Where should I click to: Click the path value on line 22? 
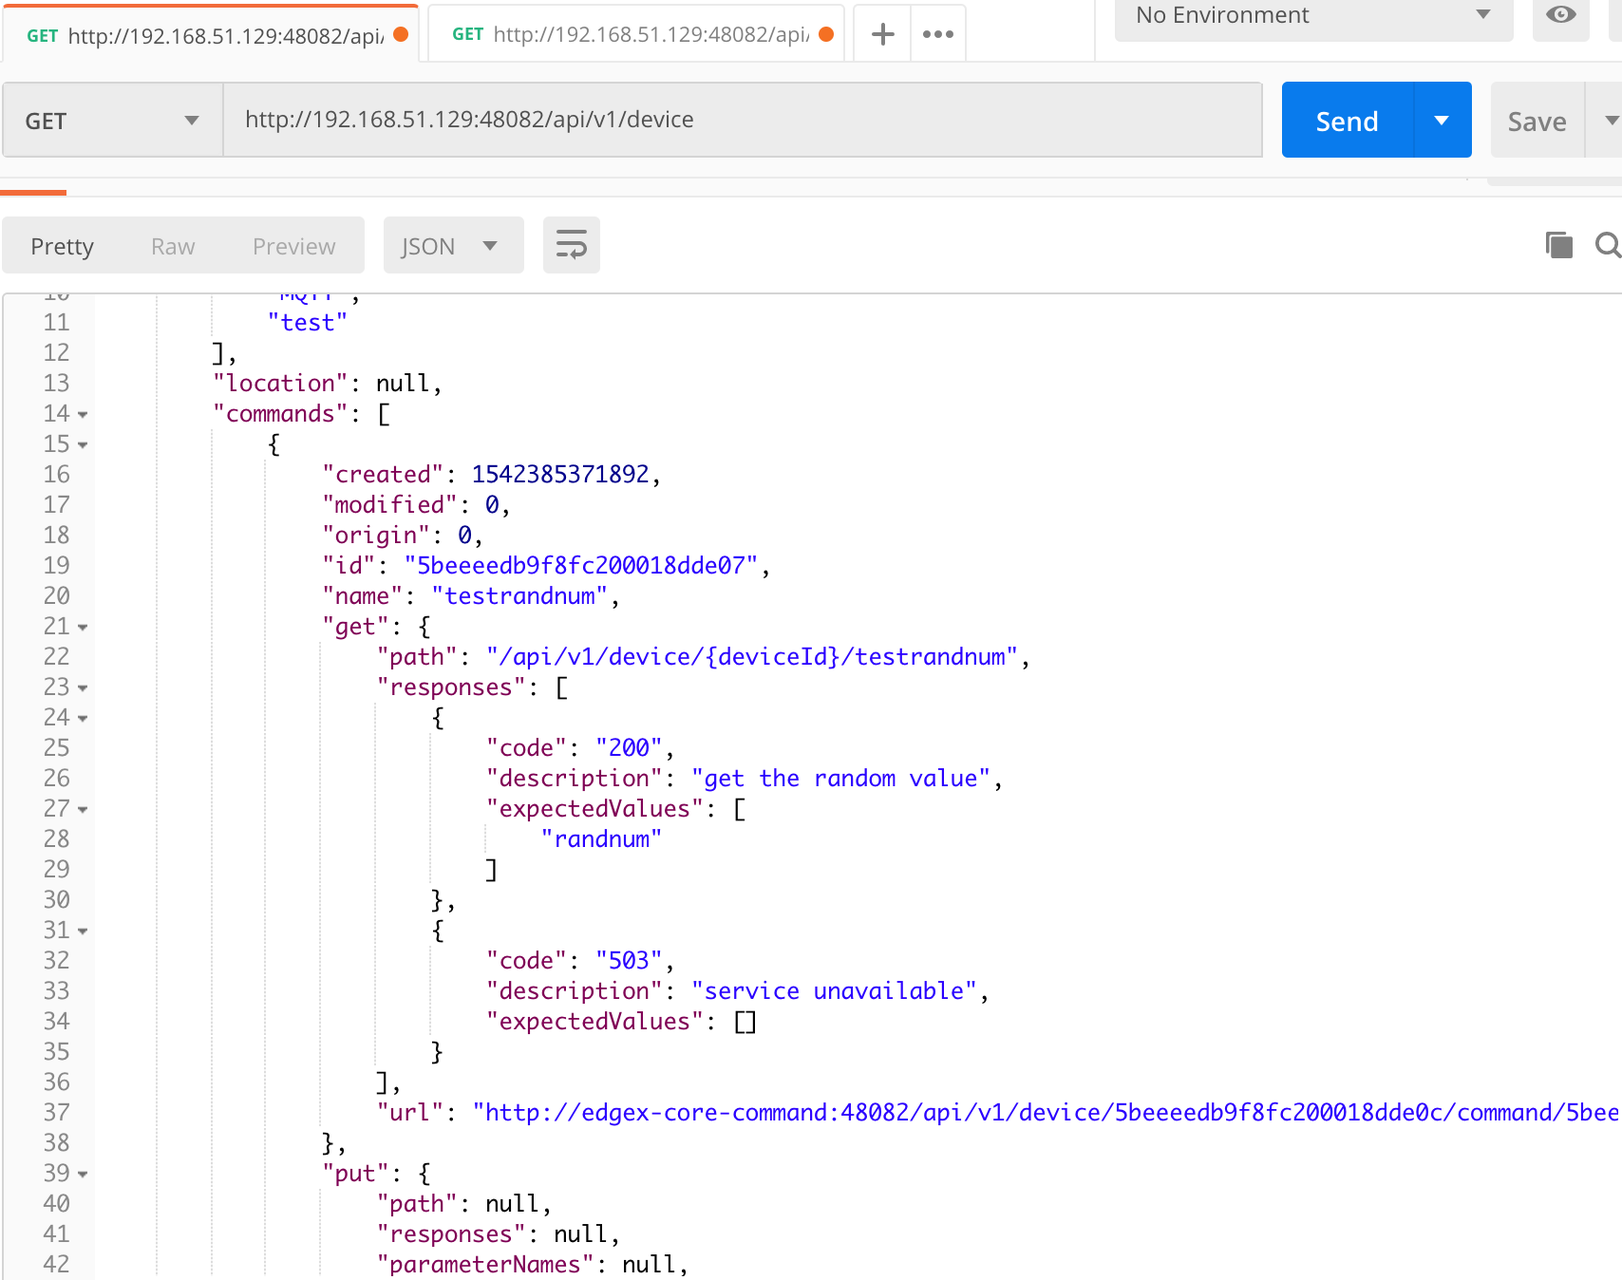(x=752, y=657)
